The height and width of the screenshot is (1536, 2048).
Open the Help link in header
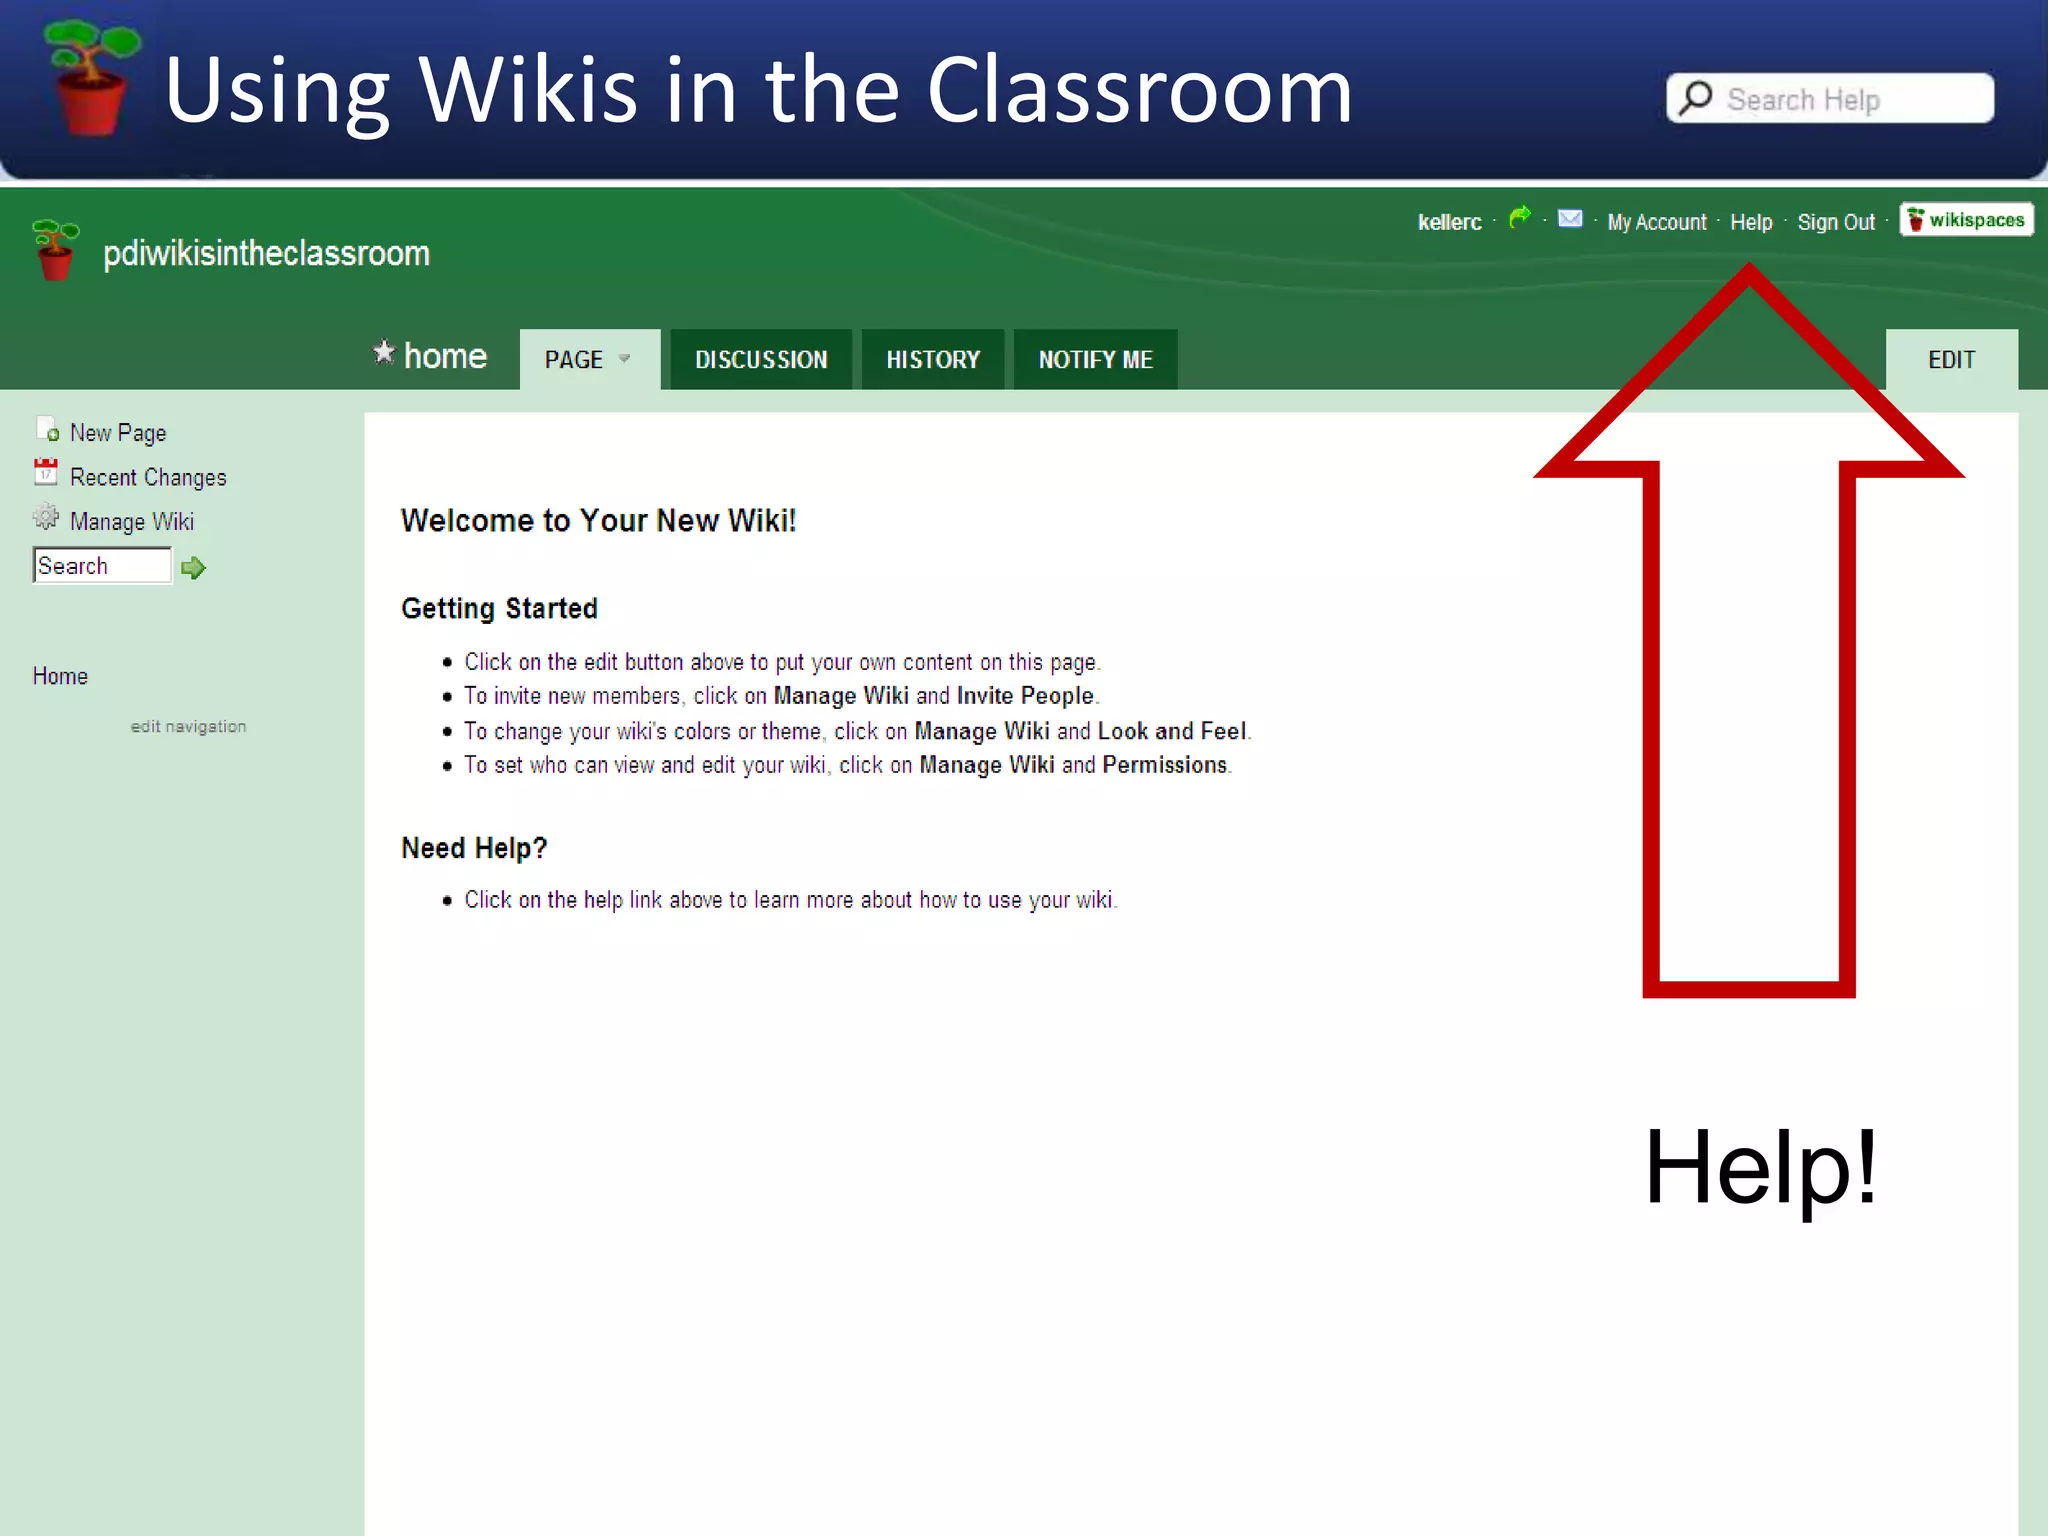click(x=1750, y=222)
